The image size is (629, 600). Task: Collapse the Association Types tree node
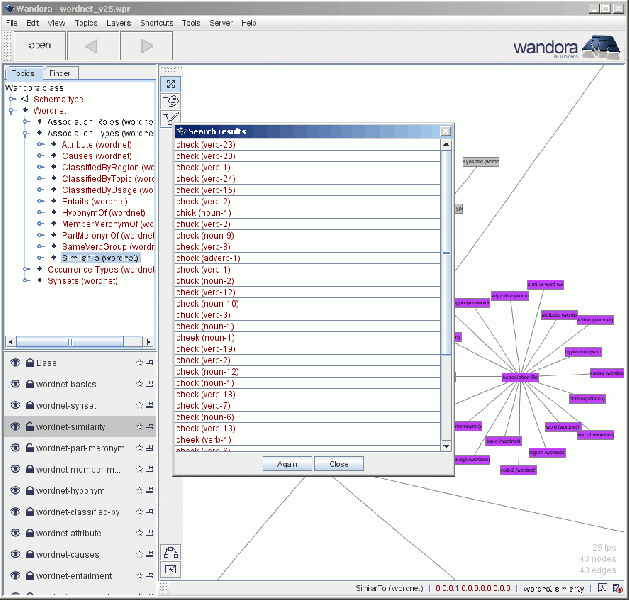(27, 133)
